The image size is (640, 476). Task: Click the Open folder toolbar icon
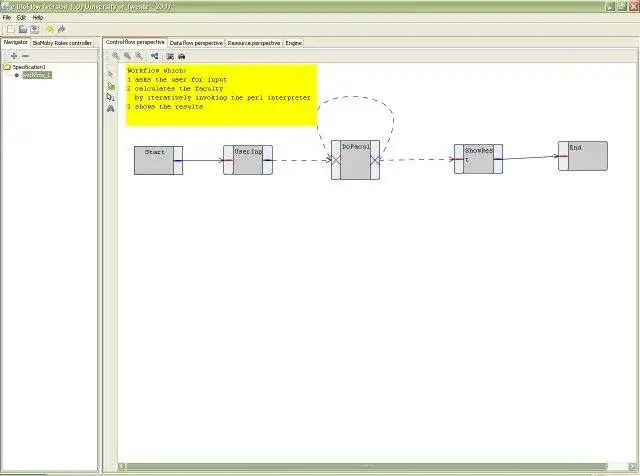23,29
